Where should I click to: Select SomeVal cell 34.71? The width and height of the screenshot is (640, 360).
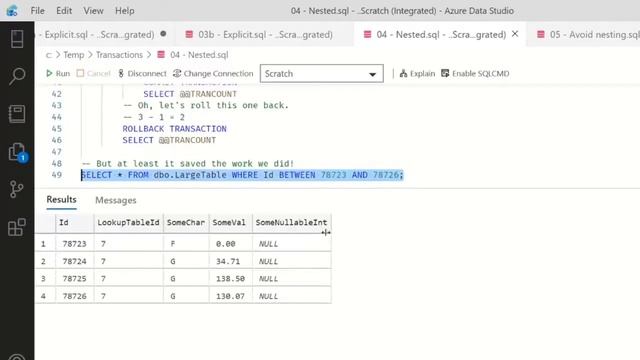click(230, 261)
